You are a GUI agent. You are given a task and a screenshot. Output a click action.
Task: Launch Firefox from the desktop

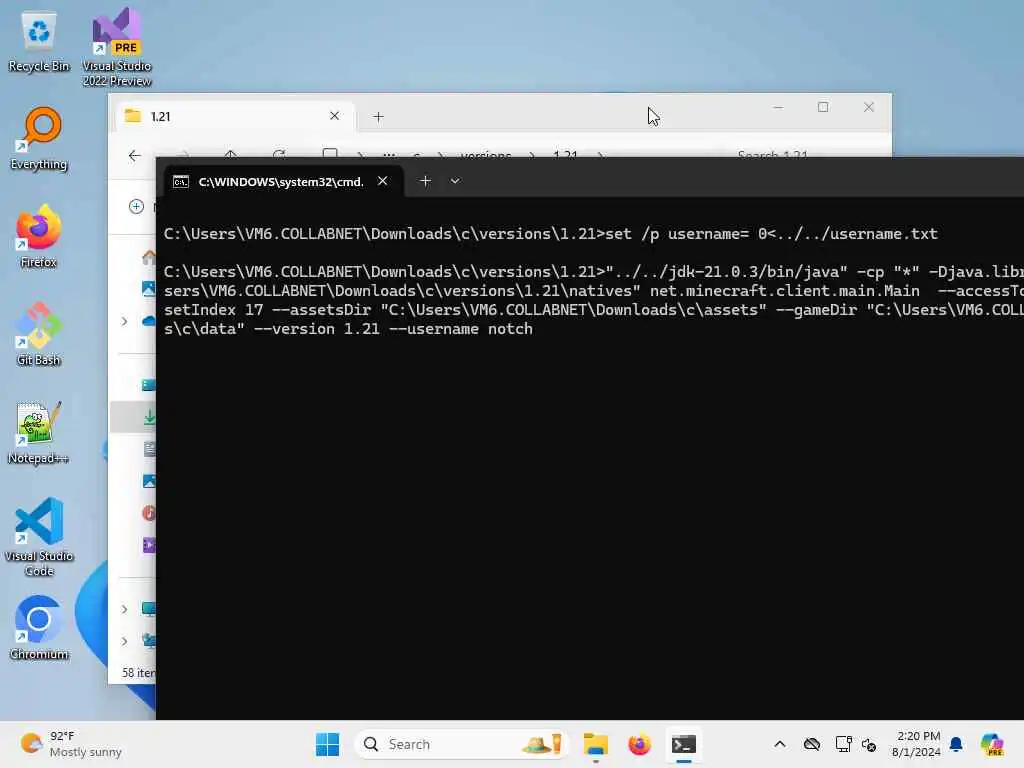39,236
